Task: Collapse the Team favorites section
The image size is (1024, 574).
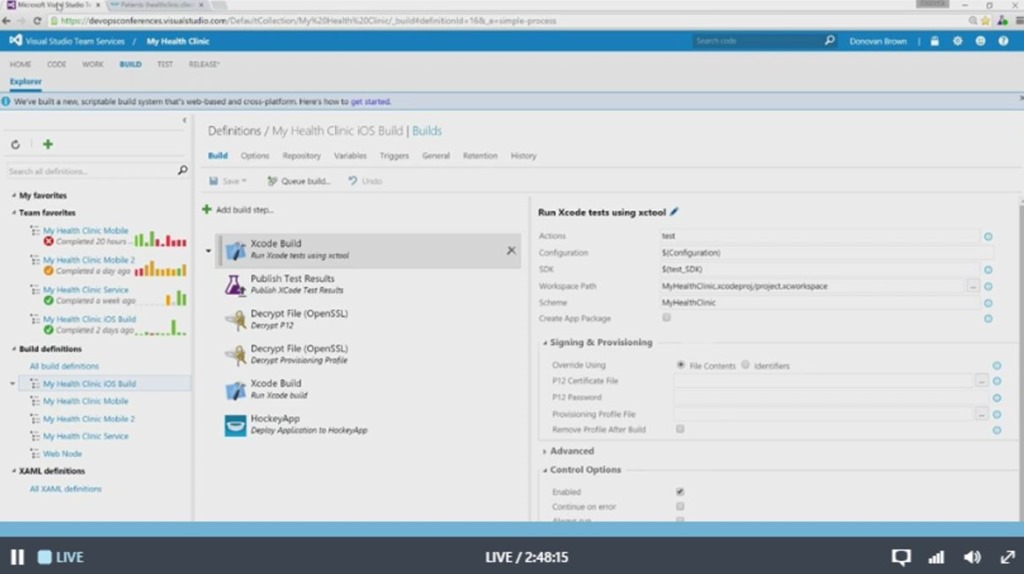Action: [14, 213]
